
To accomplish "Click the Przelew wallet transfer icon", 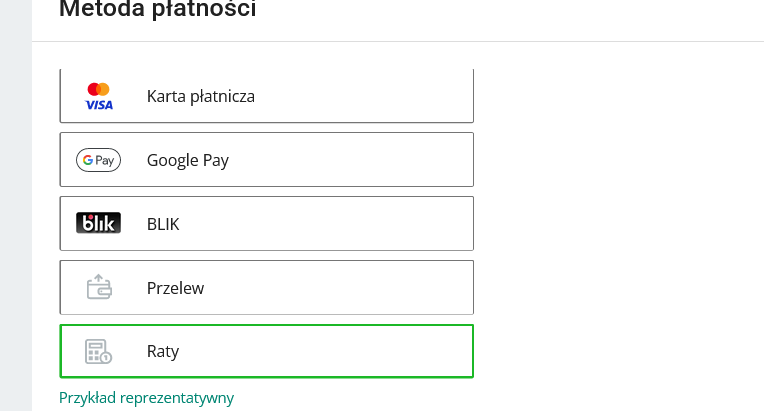I will click(x=98, y=288).
